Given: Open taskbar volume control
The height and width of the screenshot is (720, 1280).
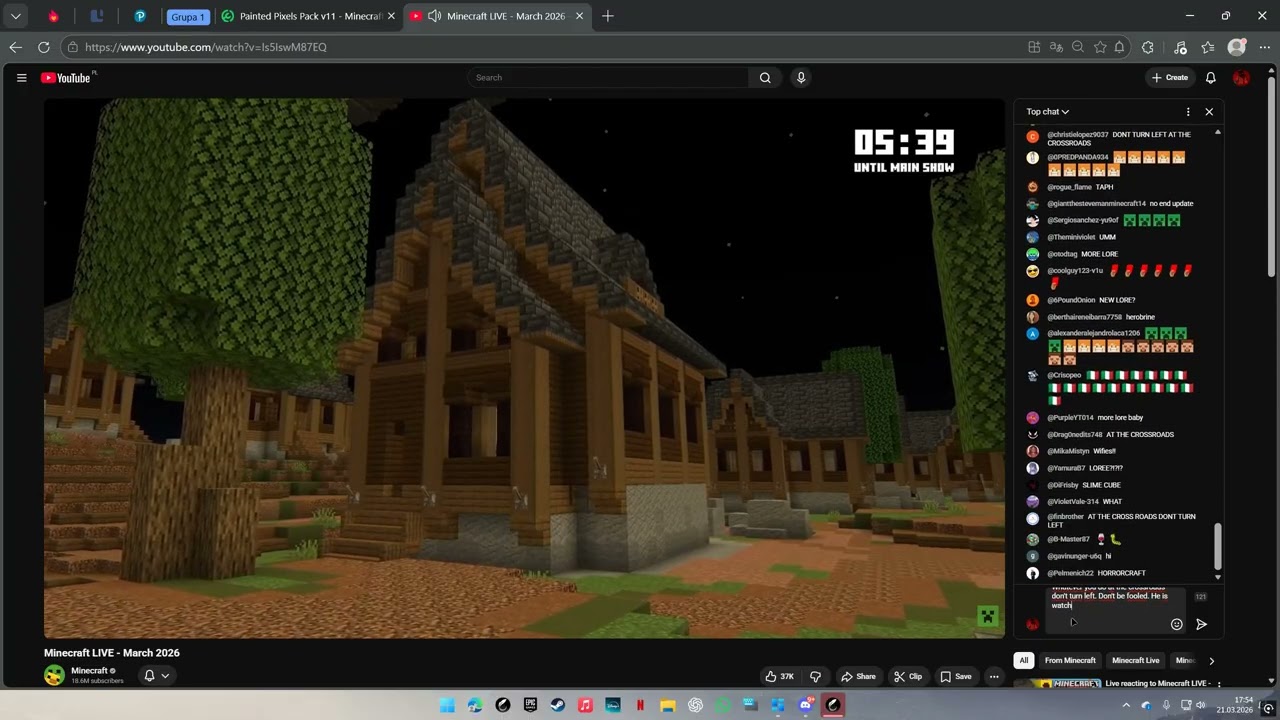Looking at the screenshot, I should (x=1200, y=705).
